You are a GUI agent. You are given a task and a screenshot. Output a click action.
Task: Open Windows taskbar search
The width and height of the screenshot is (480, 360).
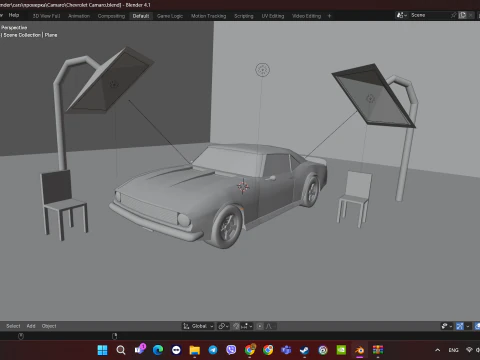point(121,350)
